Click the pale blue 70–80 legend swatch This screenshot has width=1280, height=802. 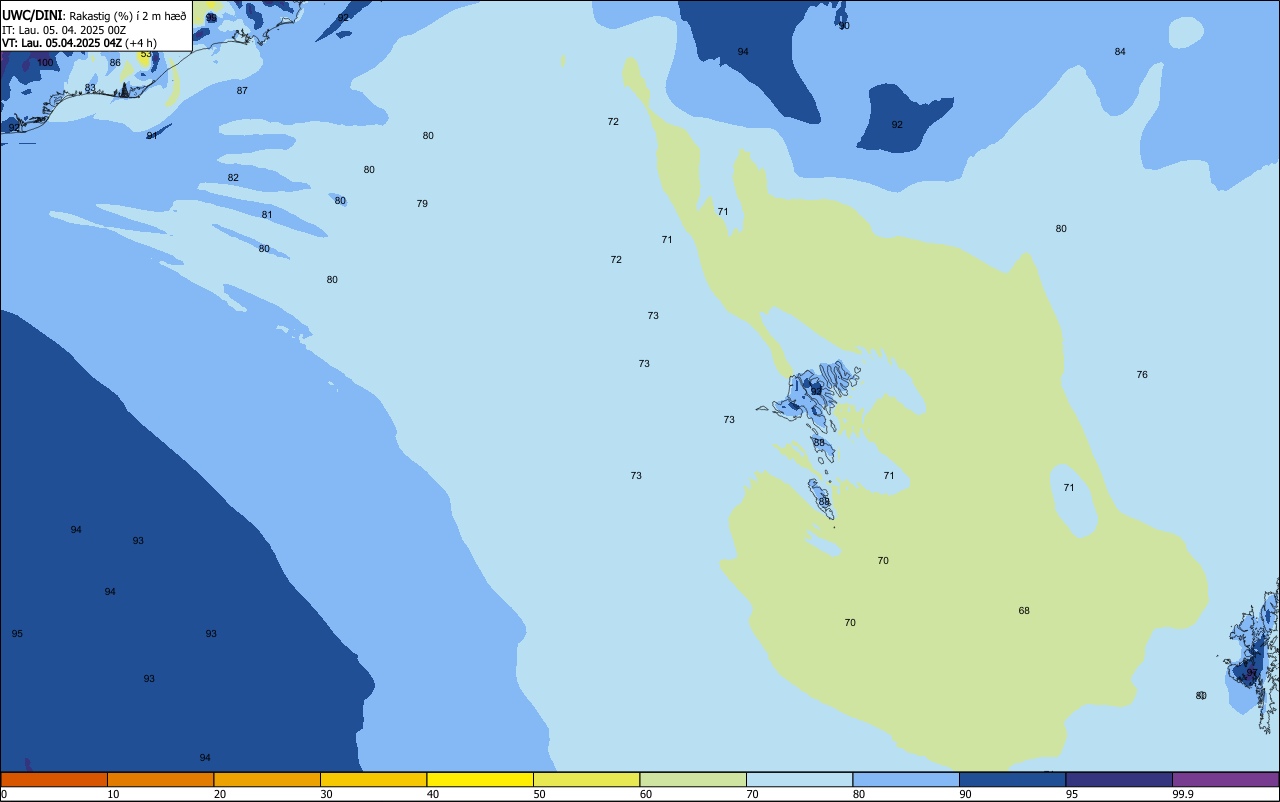pos(799,779)
